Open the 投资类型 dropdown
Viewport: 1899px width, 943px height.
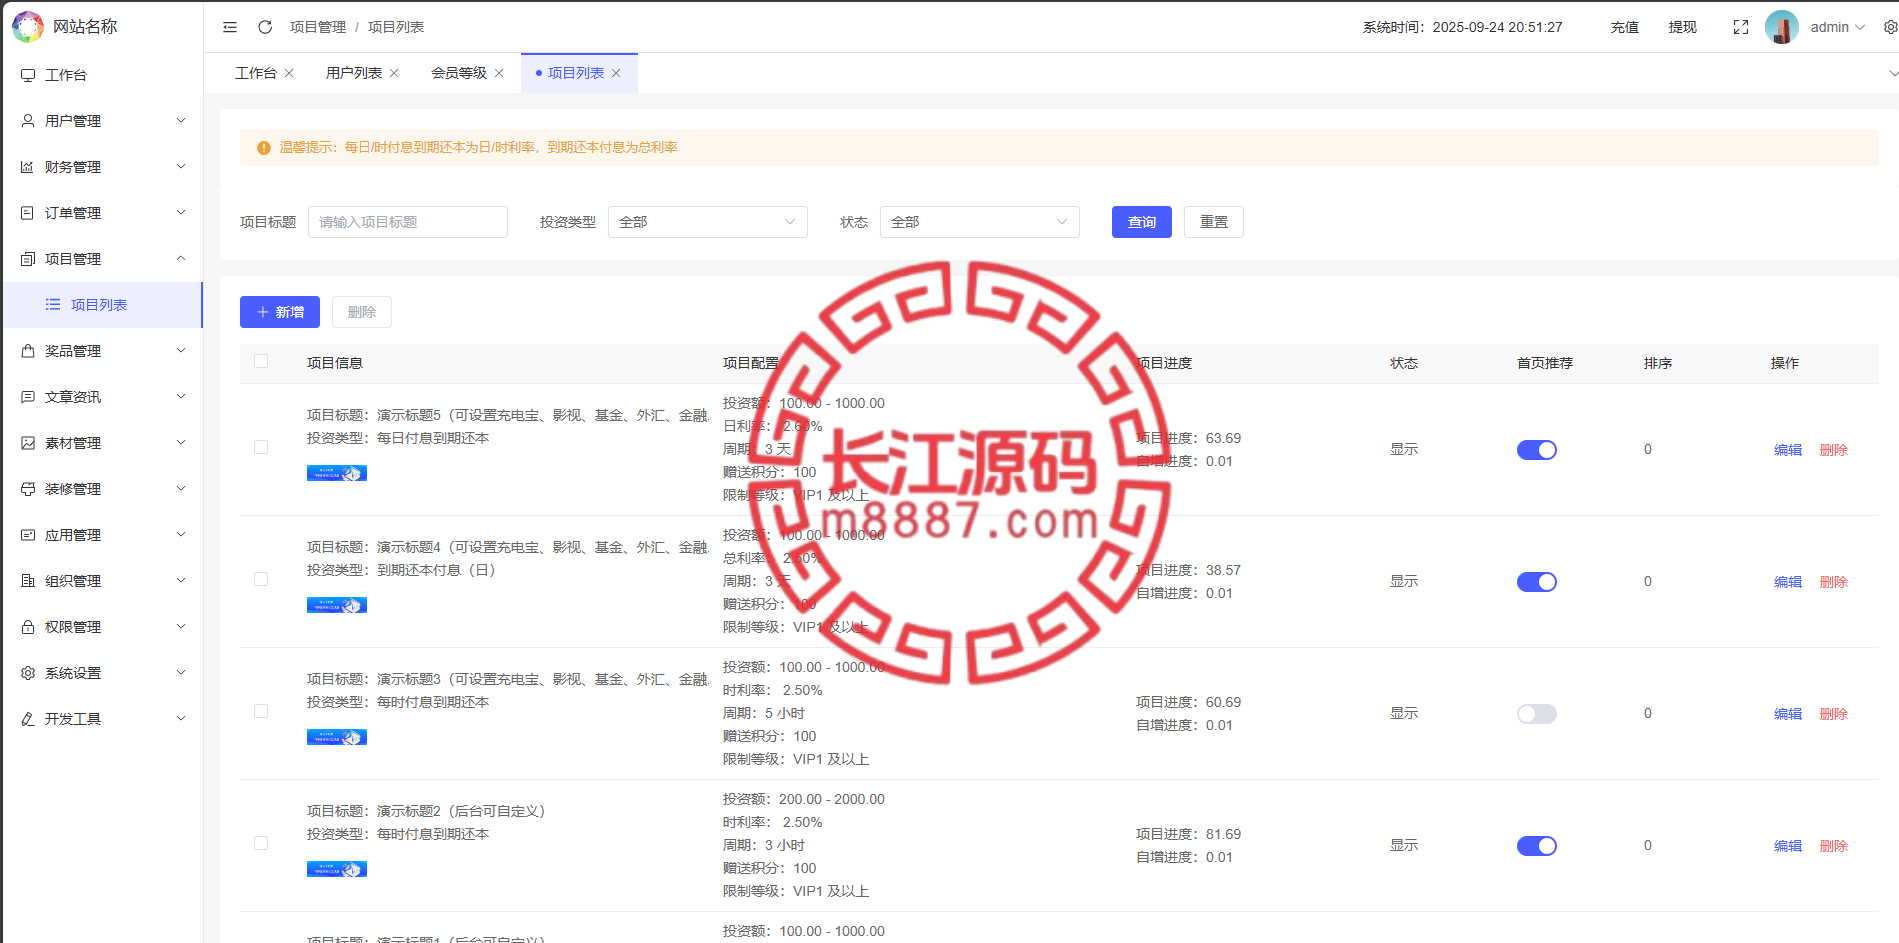708,222
